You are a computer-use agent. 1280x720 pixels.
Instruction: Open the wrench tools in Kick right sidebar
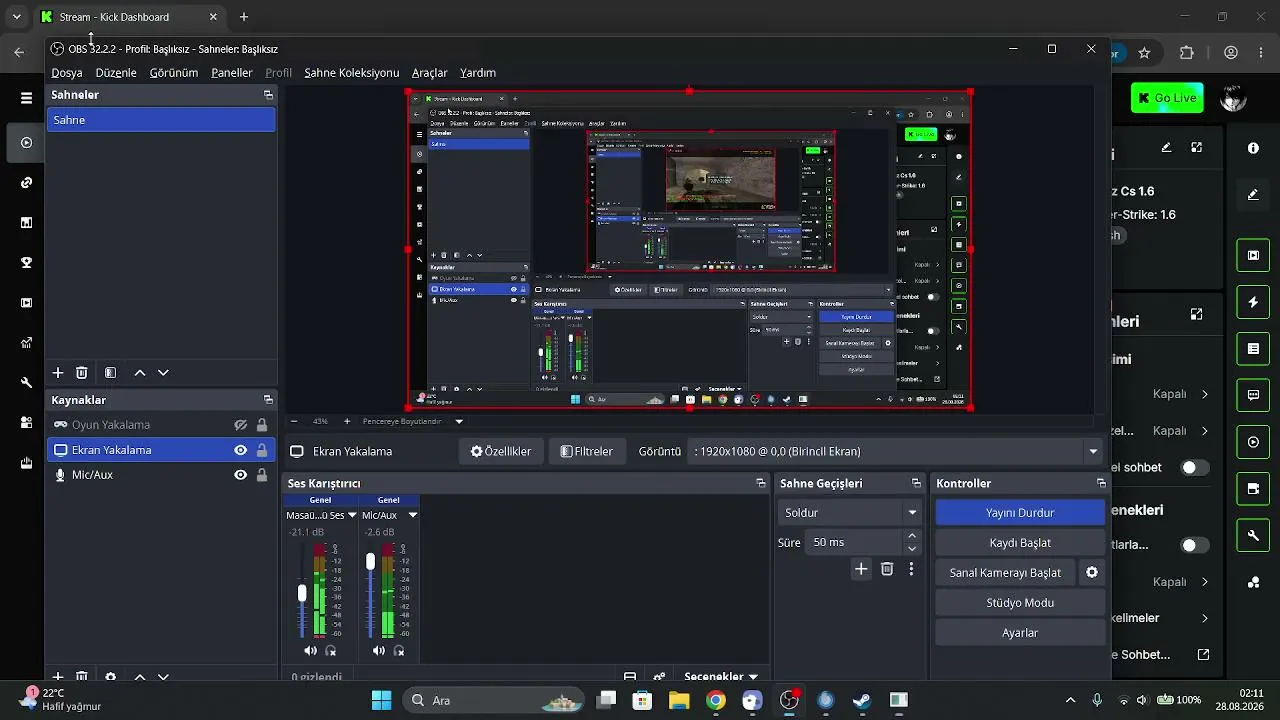point(1253,535)
